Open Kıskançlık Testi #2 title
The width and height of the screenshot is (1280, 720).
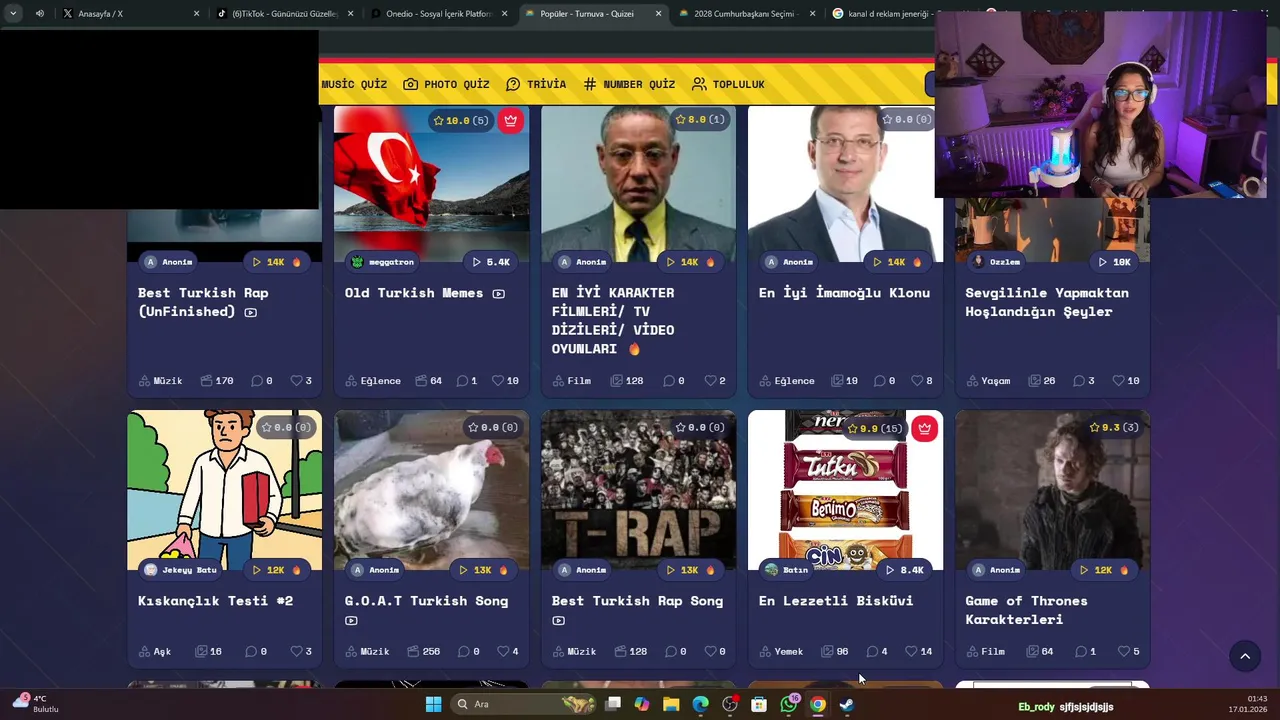pos(215,601)
